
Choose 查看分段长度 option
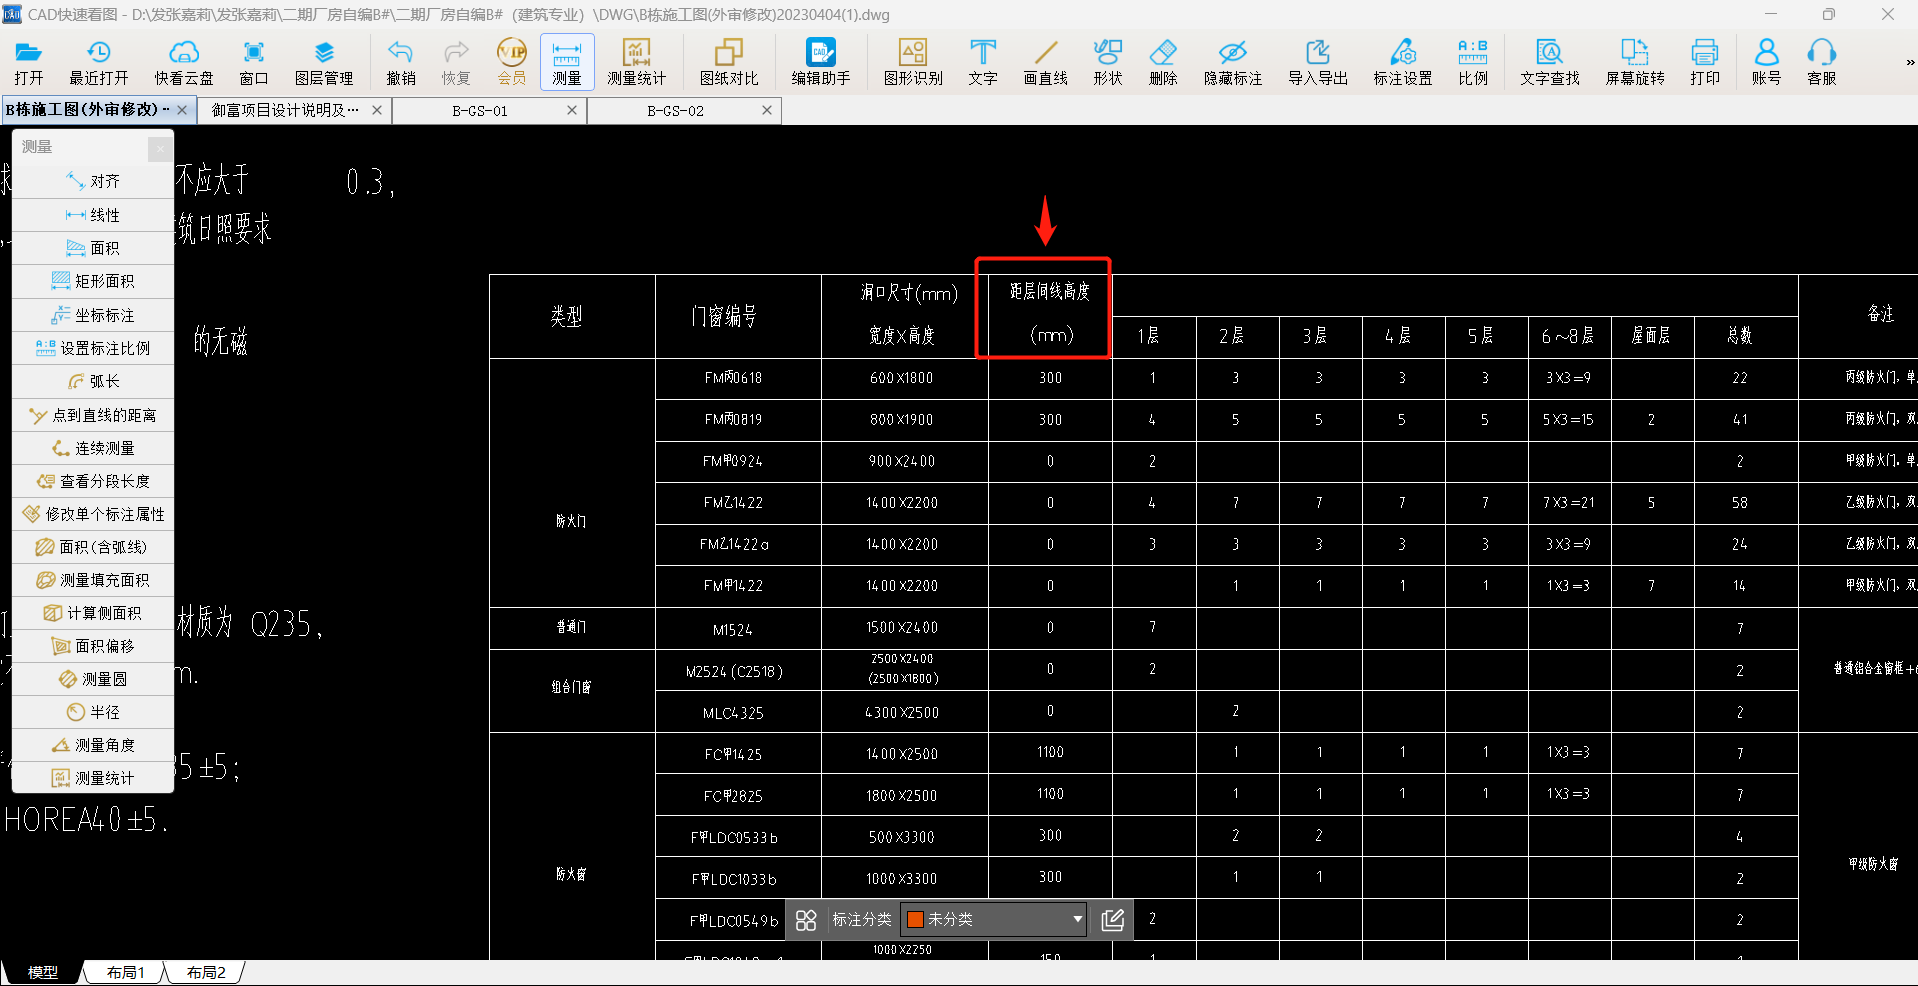93,481
